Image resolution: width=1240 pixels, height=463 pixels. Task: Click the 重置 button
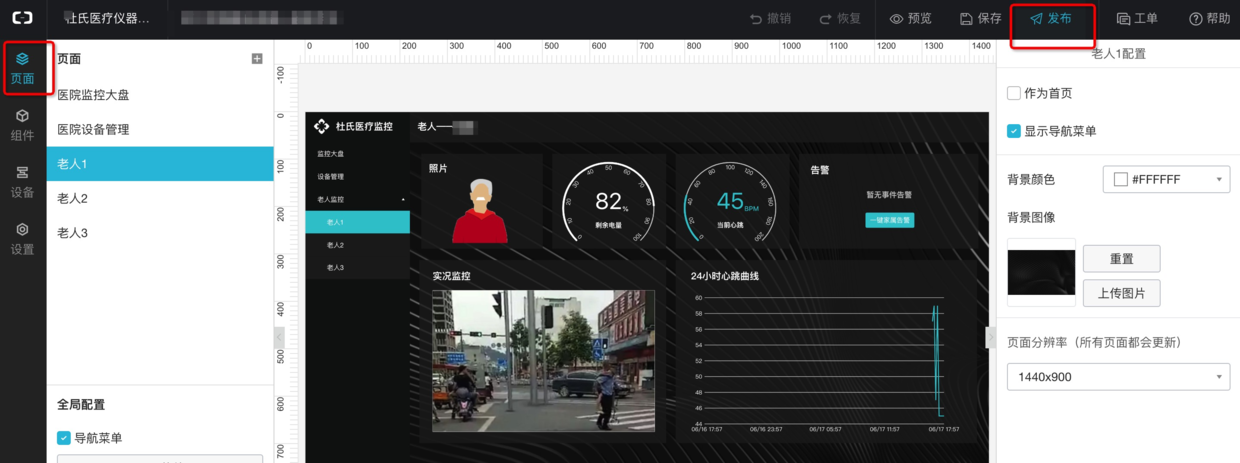point(1122,258)
